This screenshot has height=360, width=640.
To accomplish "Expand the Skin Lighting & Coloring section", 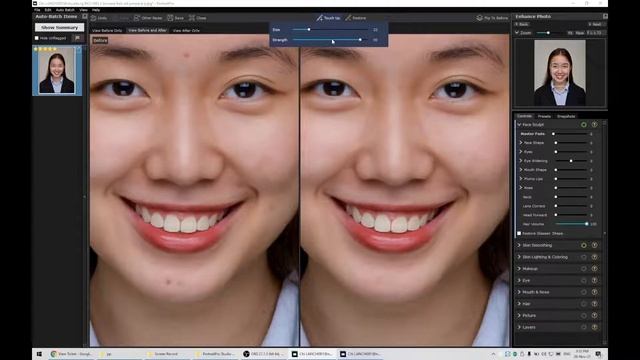I will [519, 257].
